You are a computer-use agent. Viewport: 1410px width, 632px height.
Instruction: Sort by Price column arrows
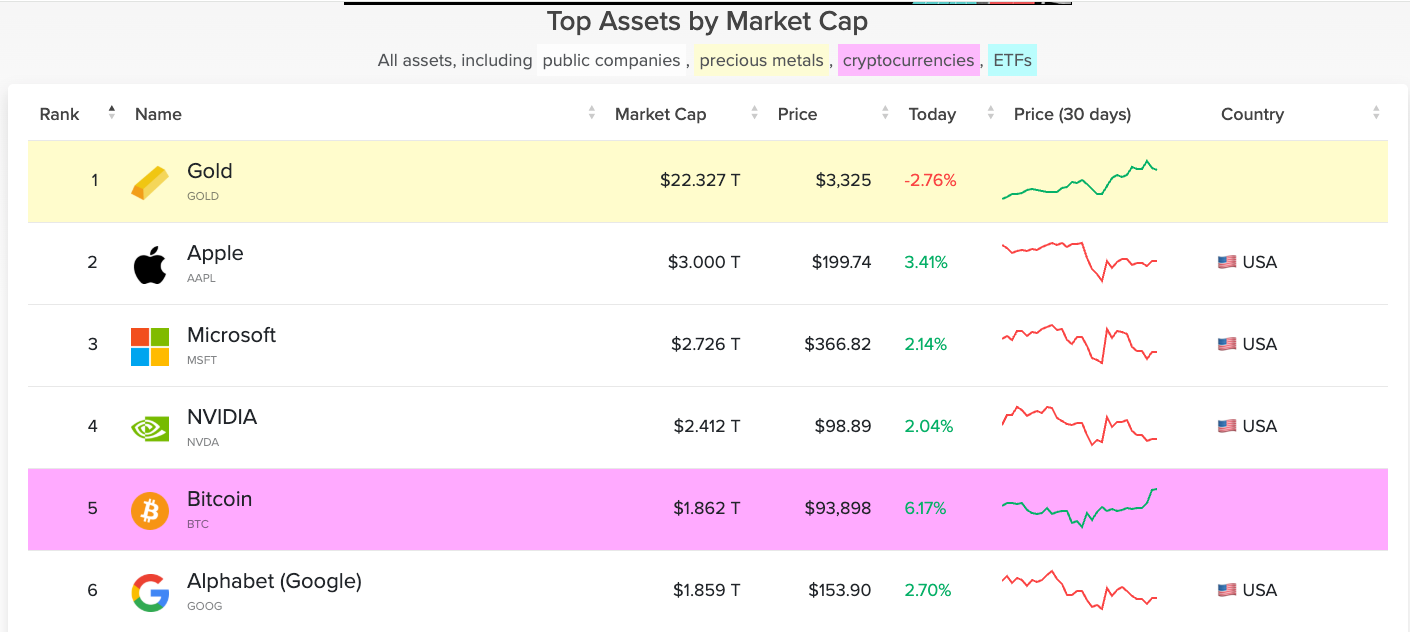pos(885,114)
